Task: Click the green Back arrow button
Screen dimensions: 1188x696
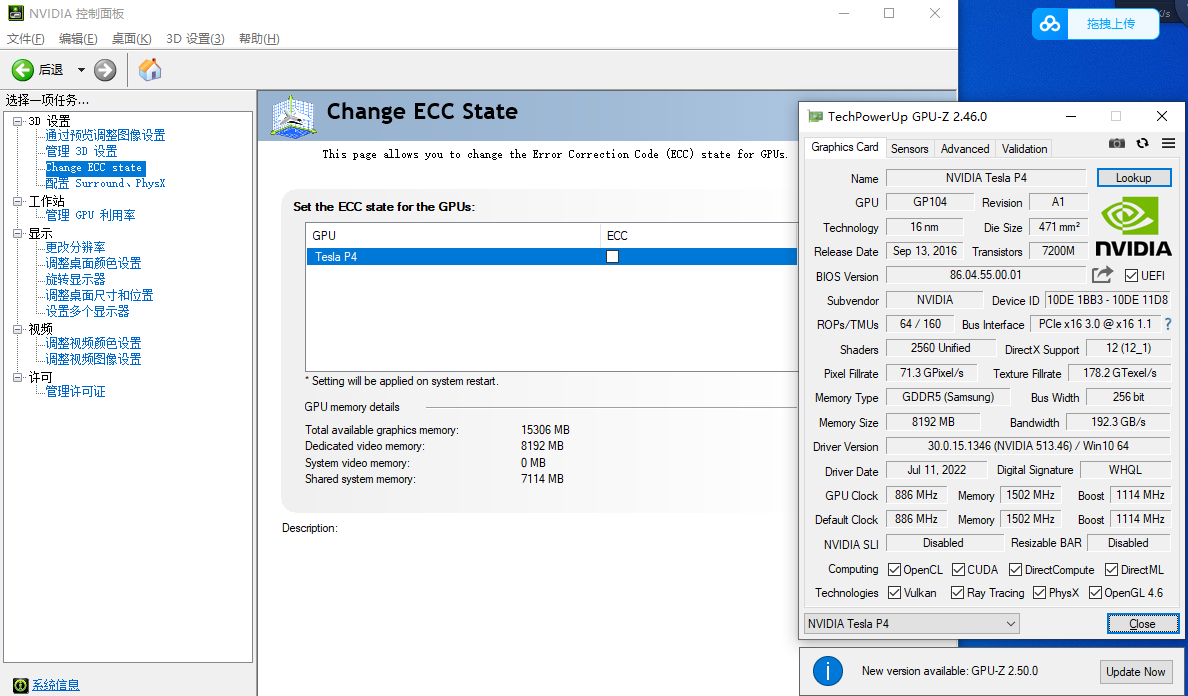Action: 23,70
